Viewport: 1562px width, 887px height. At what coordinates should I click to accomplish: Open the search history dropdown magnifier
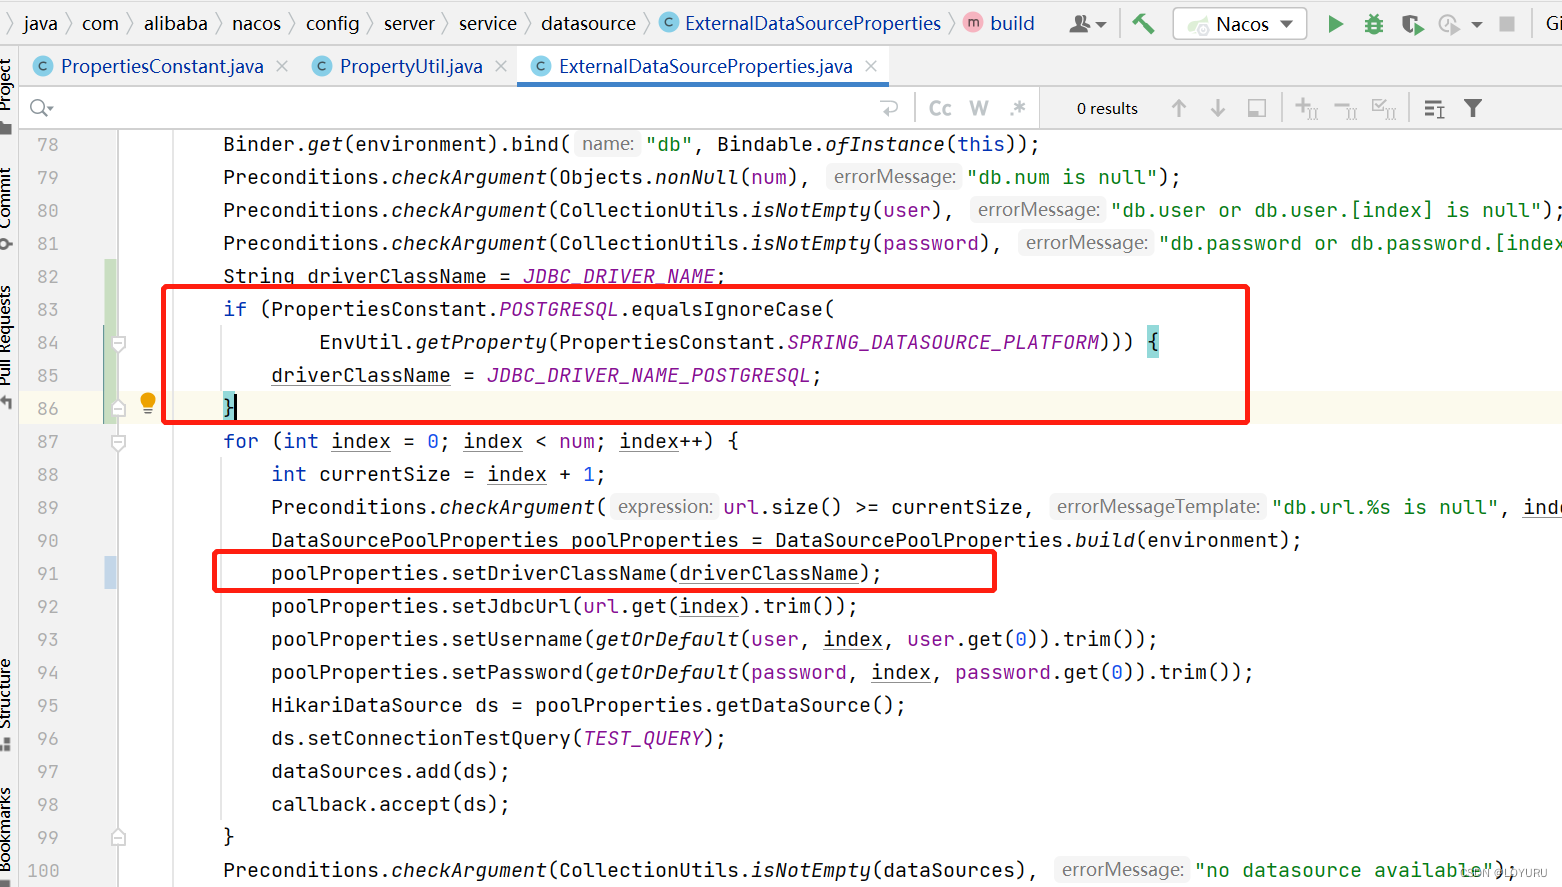(41, 108)
